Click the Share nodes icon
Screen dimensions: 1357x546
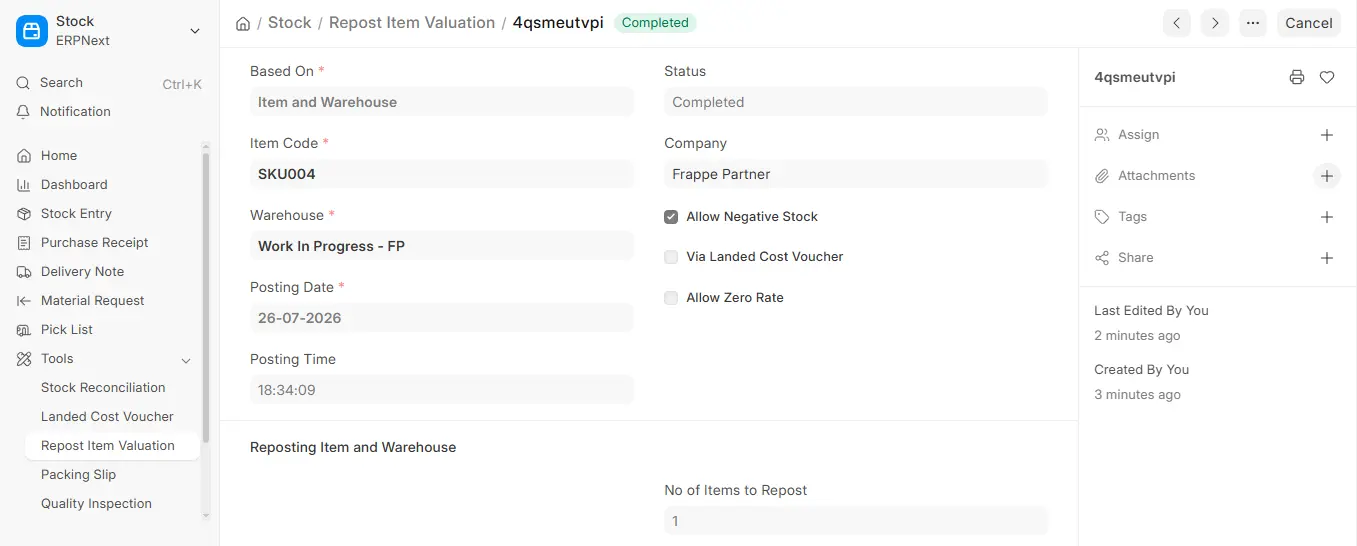pyautogui.click(x=1102, y=258)
